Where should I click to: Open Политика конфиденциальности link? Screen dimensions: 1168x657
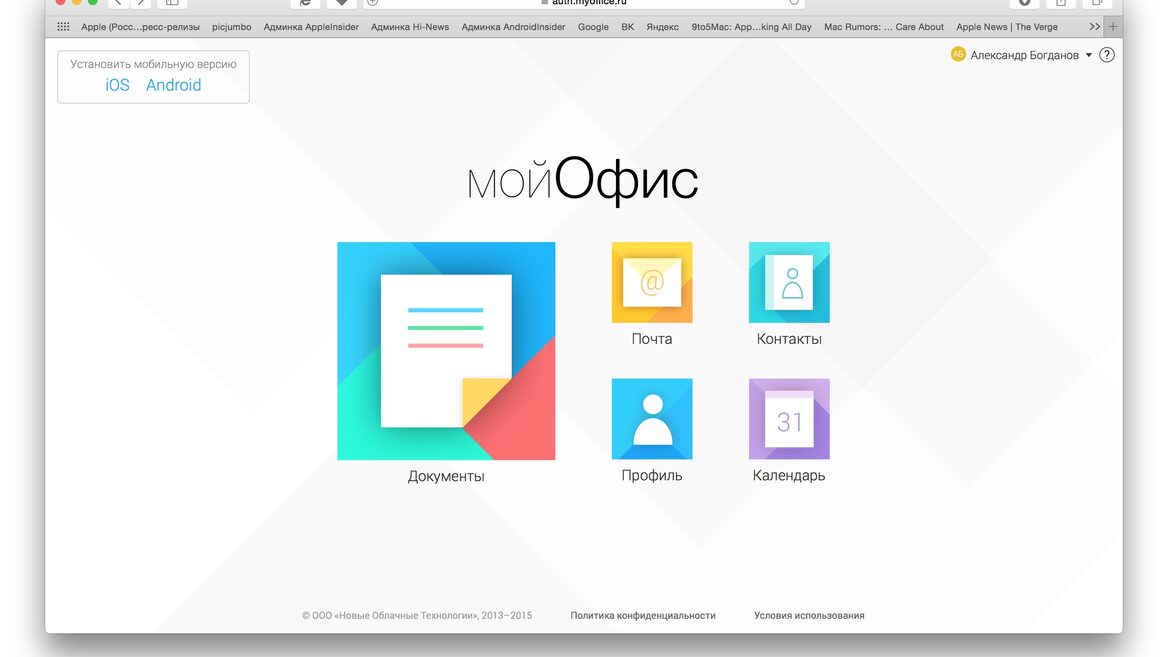tap(643, 615)
